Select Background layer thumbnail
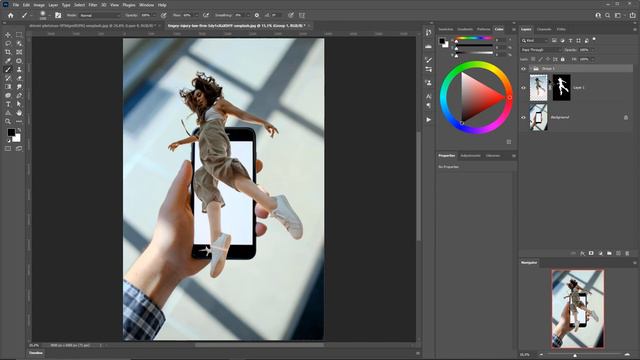The width and height of the screenshot is (640, 360). (538, 117)
